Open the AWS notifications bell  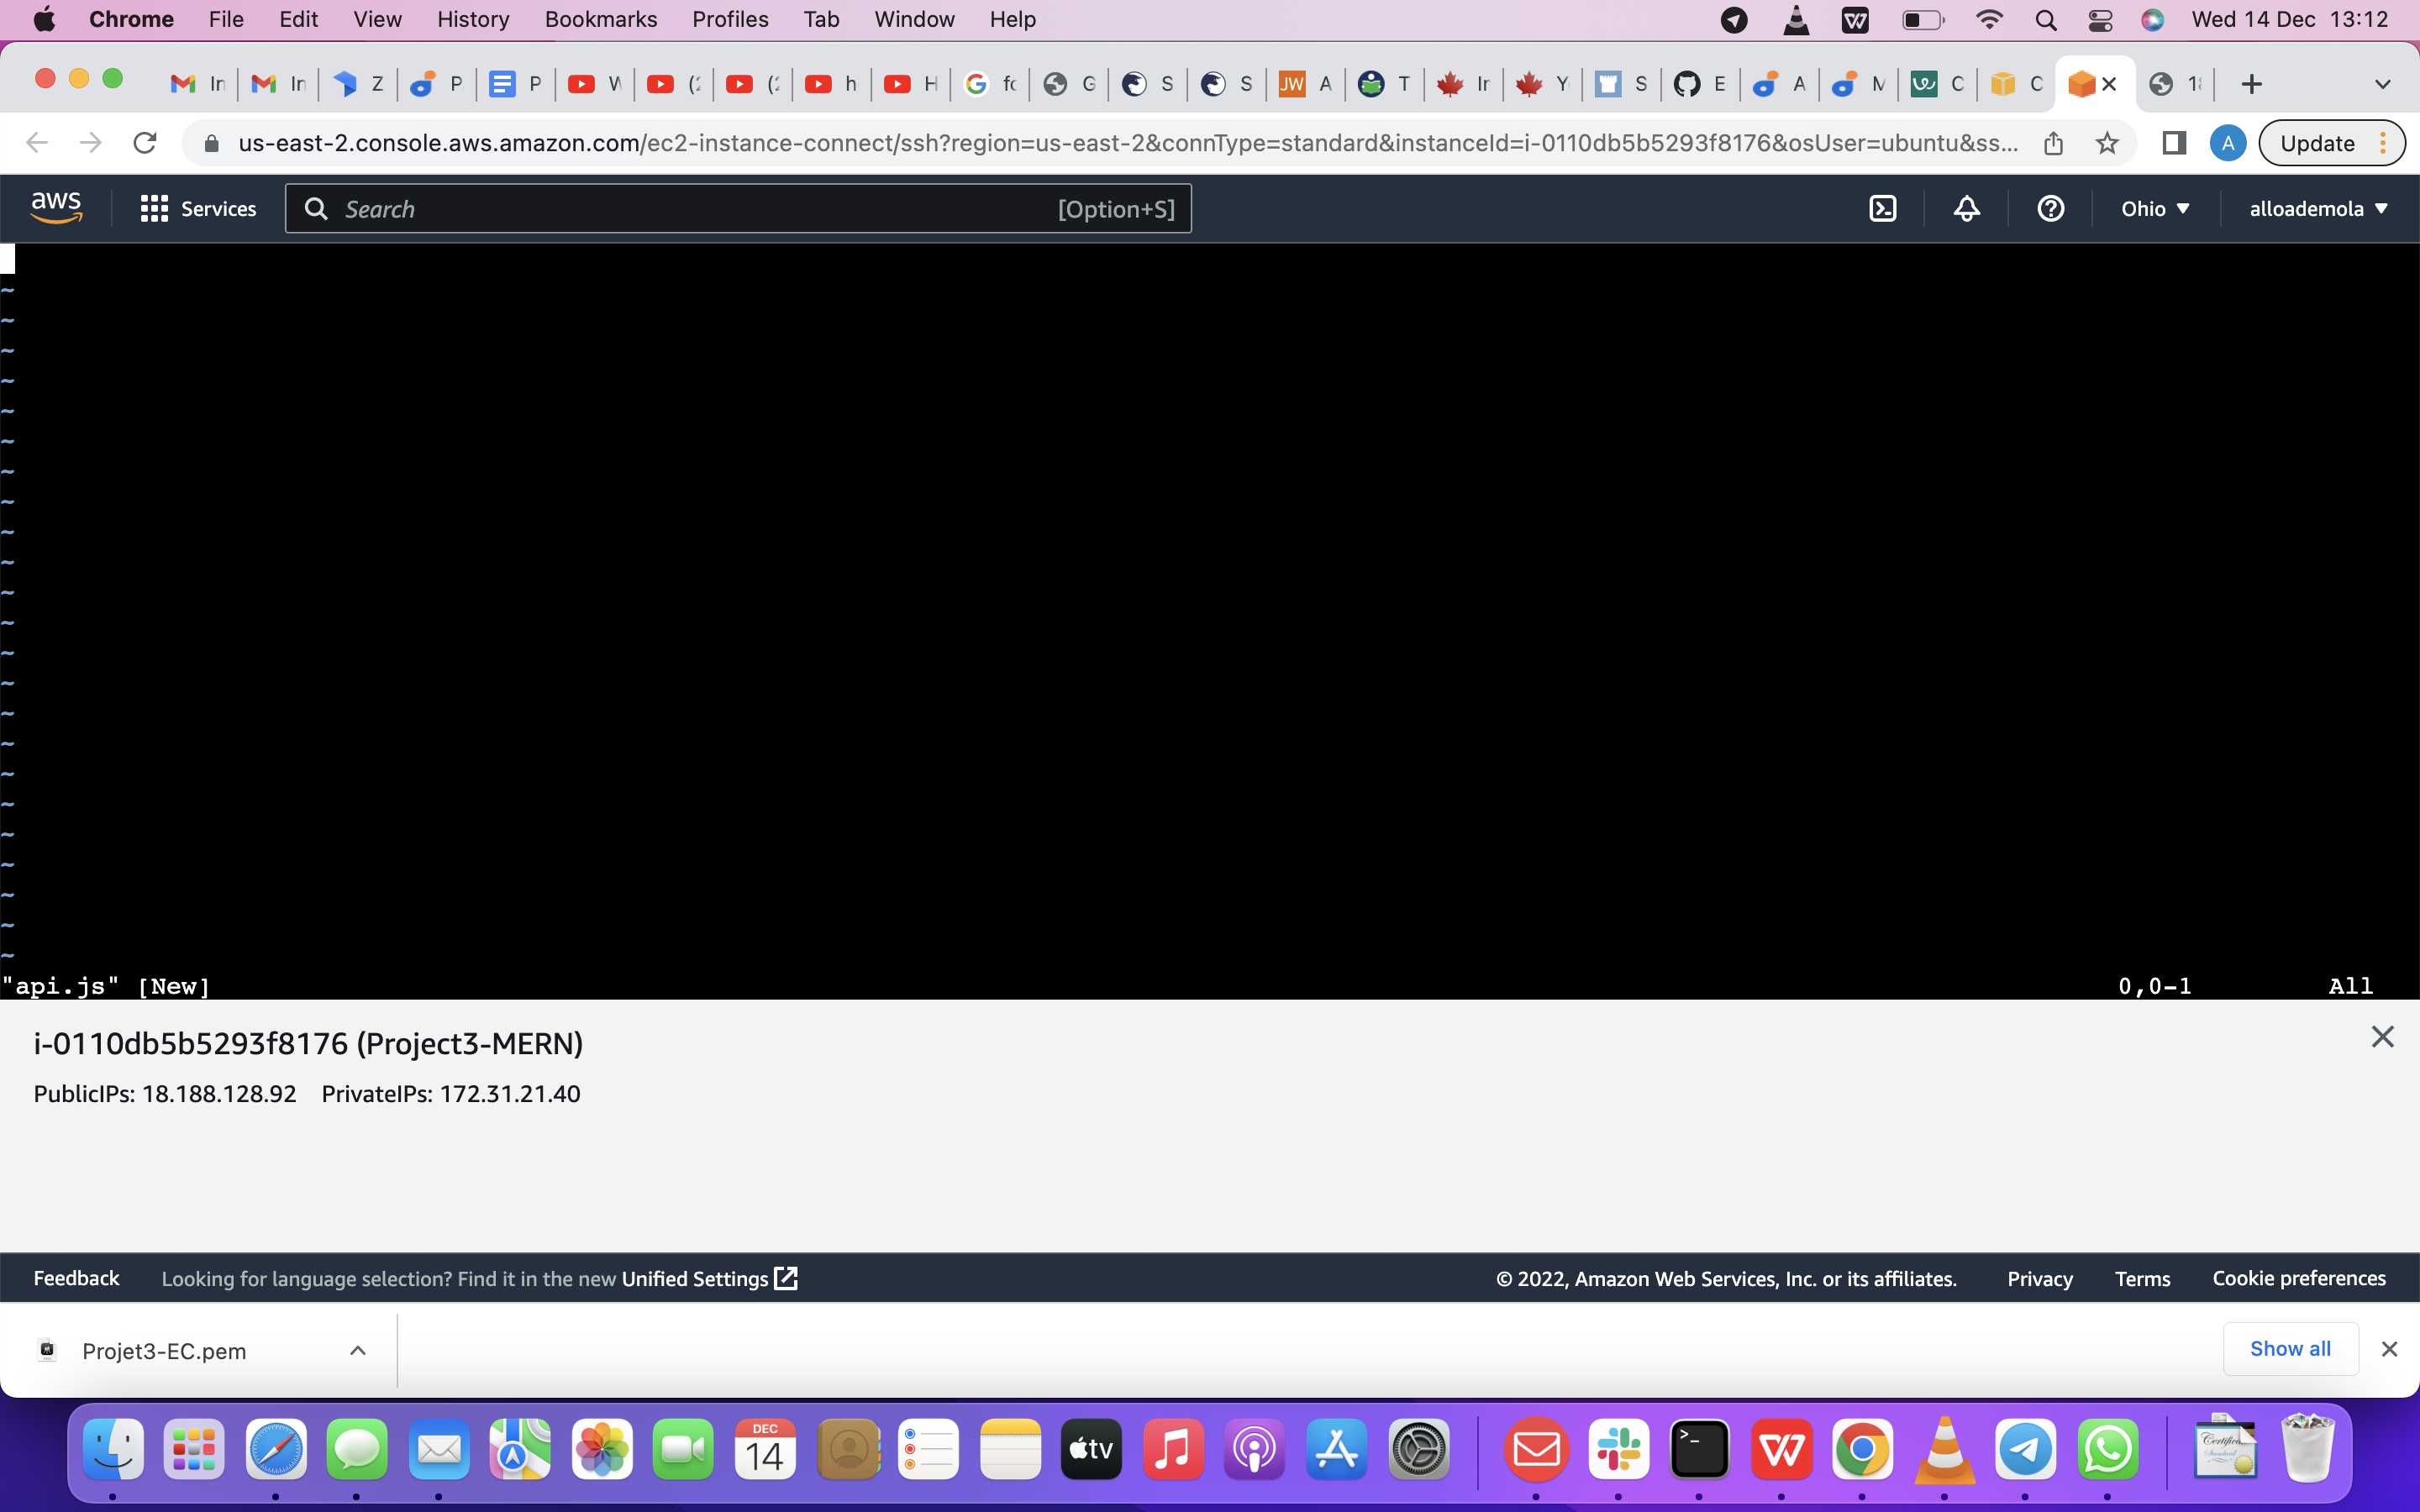tap(1966, 208)
